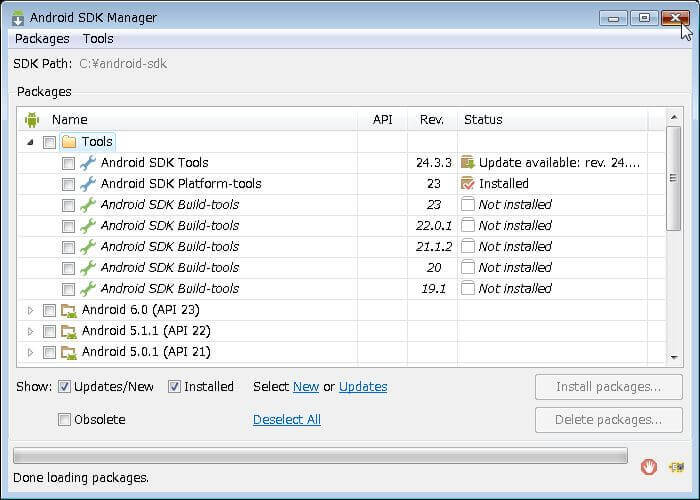Click the Deselect All link
Screen dimensions: 700x500
(x=286, y=420)
